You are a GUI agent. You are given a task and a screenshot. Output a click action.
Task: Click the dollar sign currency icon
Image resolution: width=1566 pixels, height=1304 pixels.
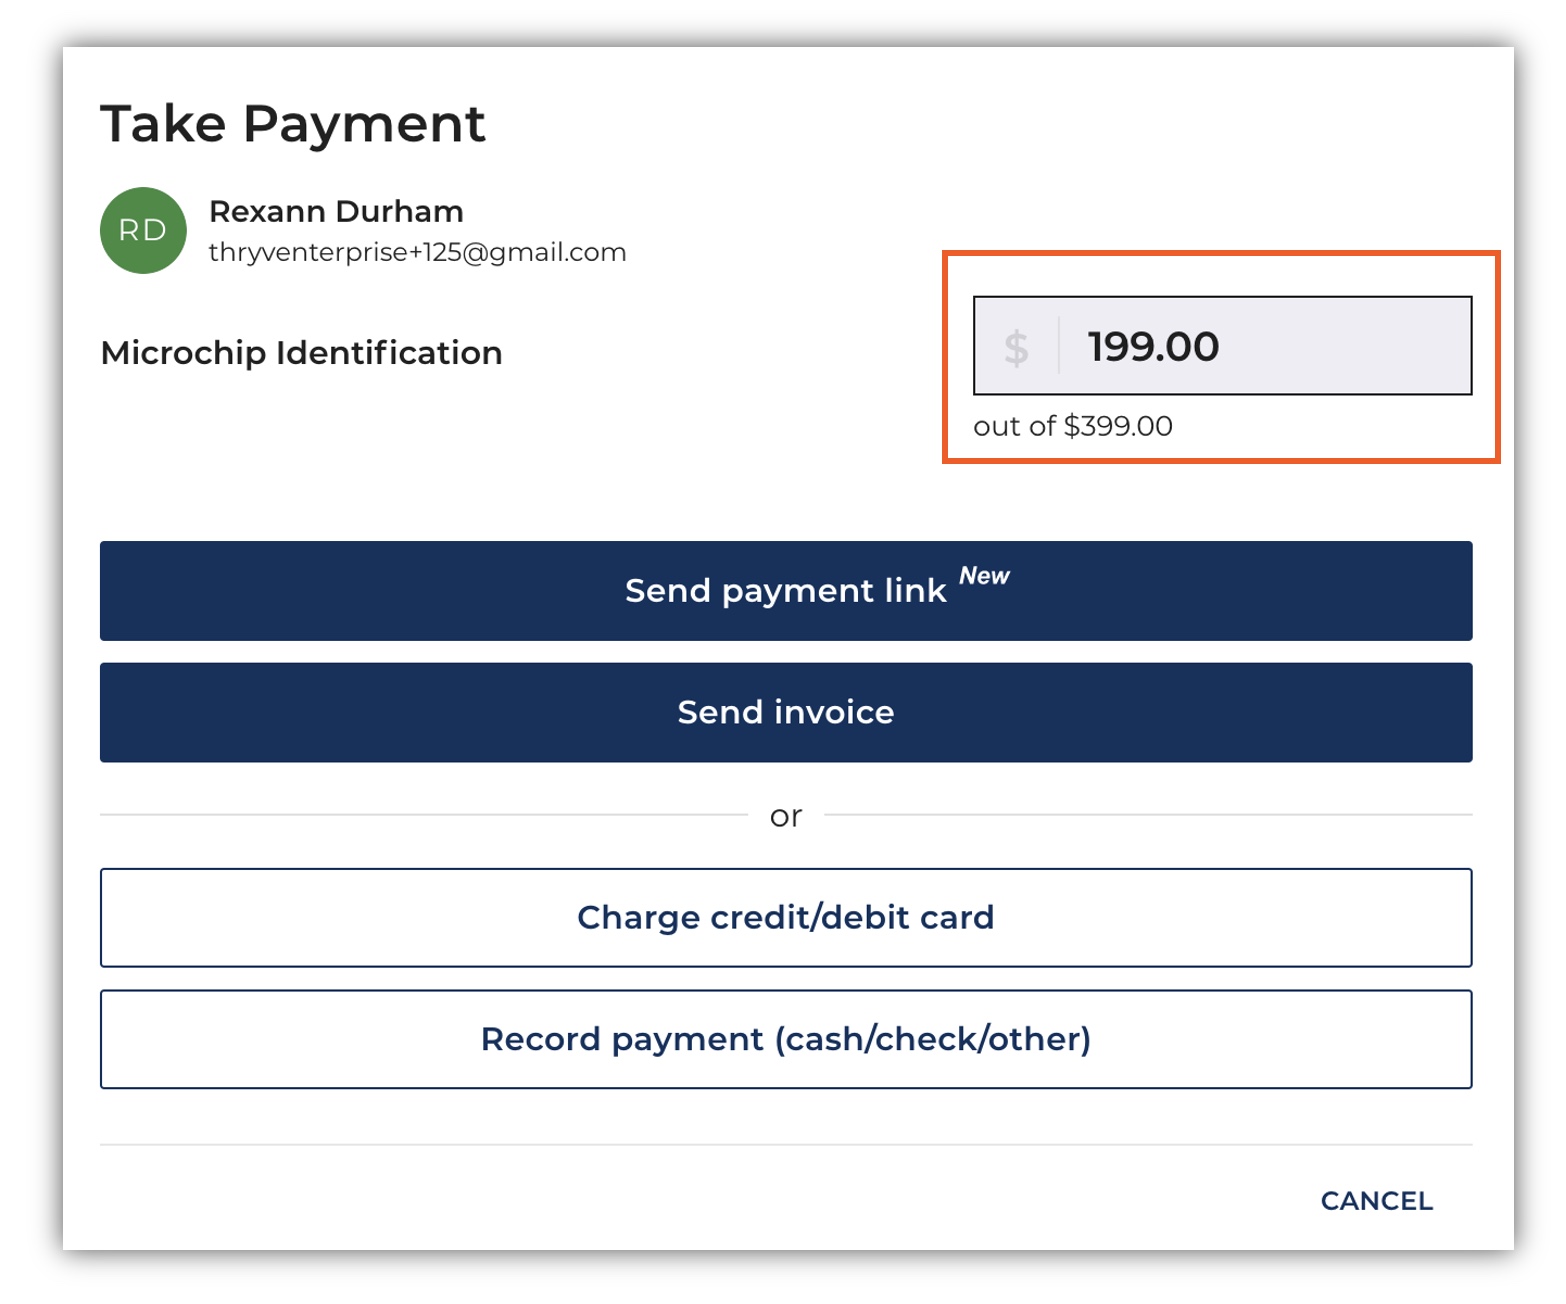point(1016,347)
